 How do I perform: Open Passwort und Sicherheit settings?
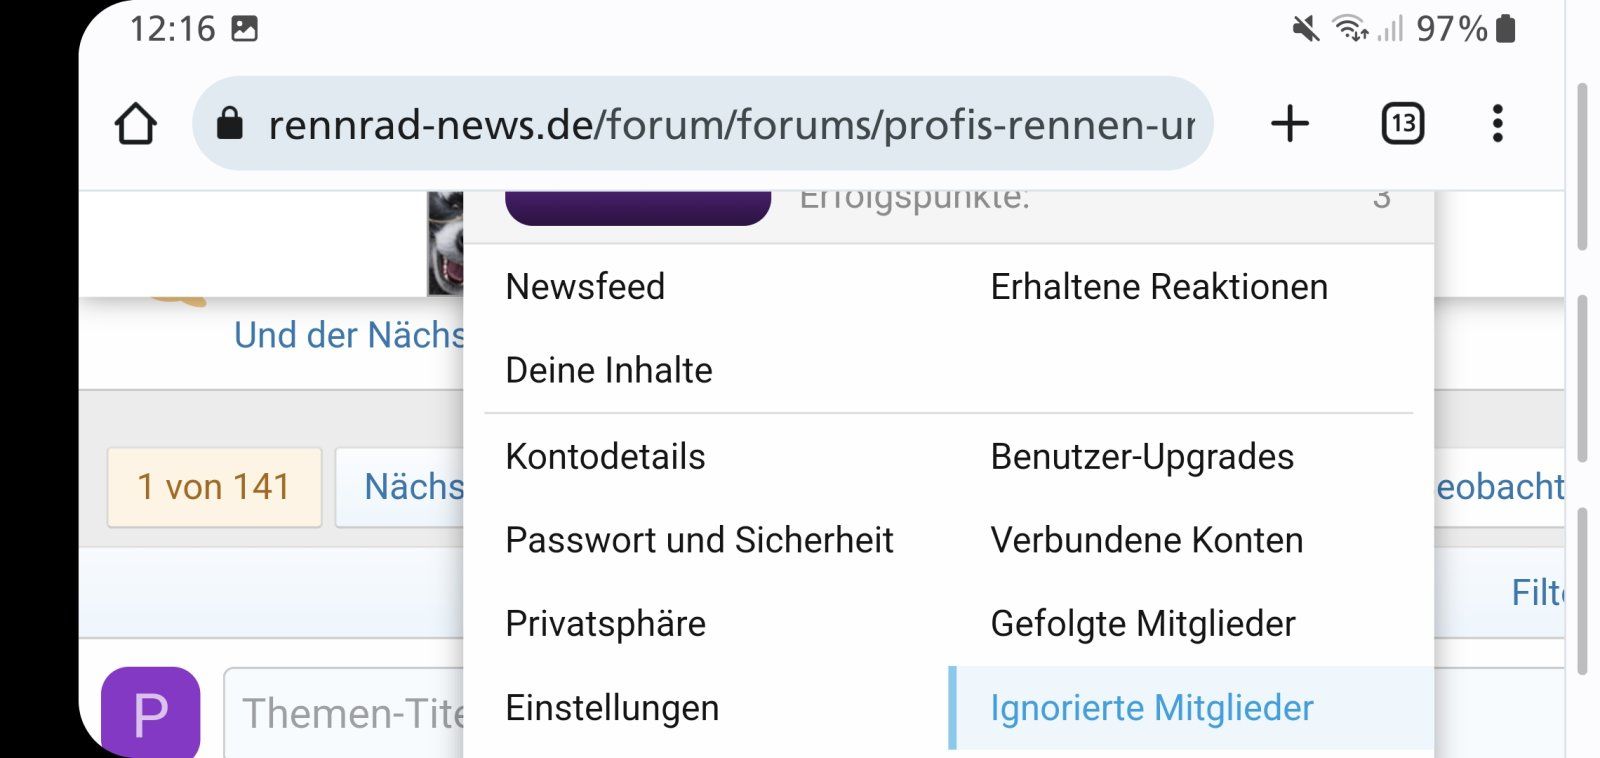point(699,540)
